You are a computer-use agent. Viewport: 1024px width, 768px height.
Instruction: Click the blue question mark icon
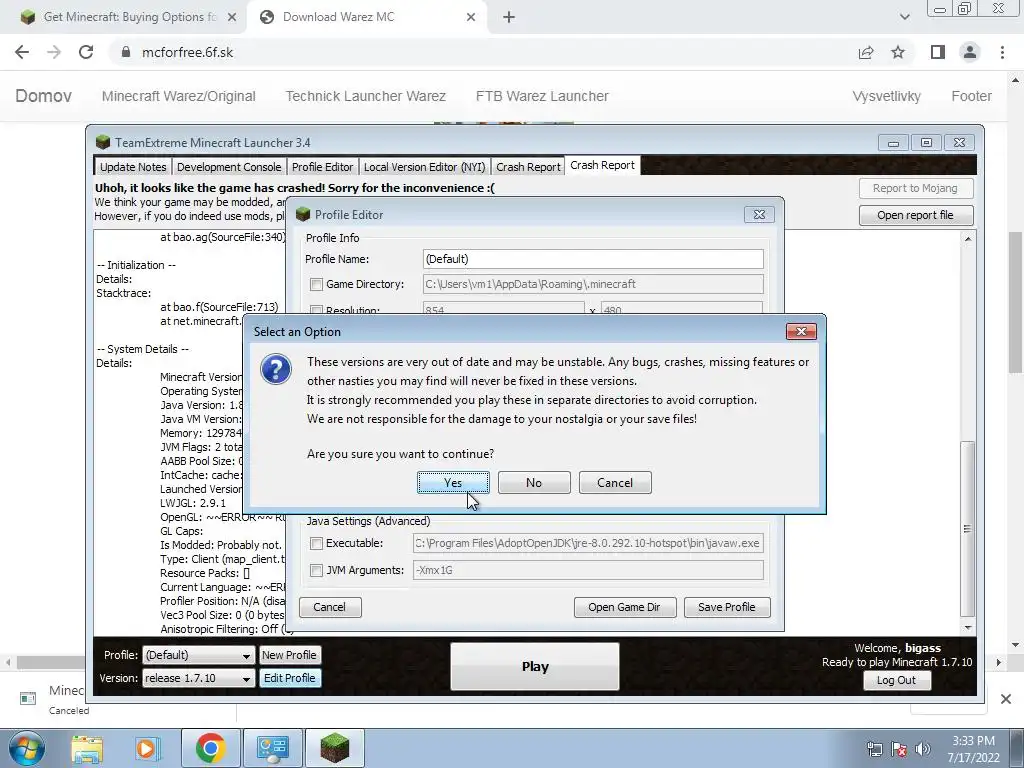click(x=276, y=369)
